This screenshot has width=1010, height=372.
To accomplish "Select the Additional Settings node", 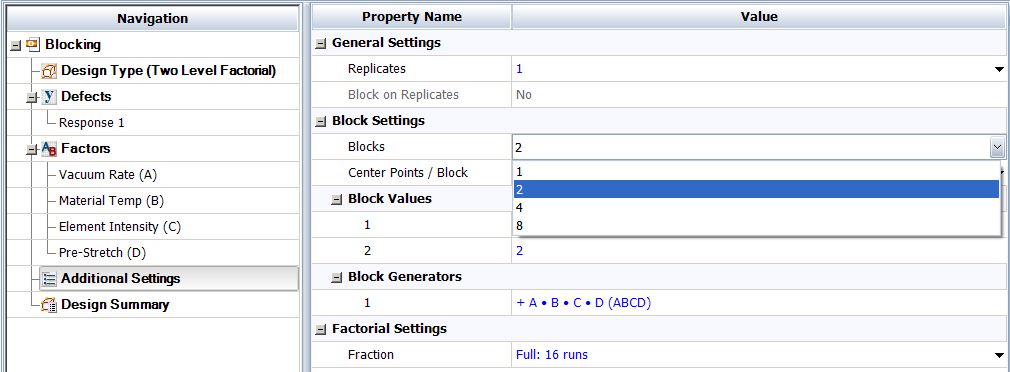I will click(120, 279).
